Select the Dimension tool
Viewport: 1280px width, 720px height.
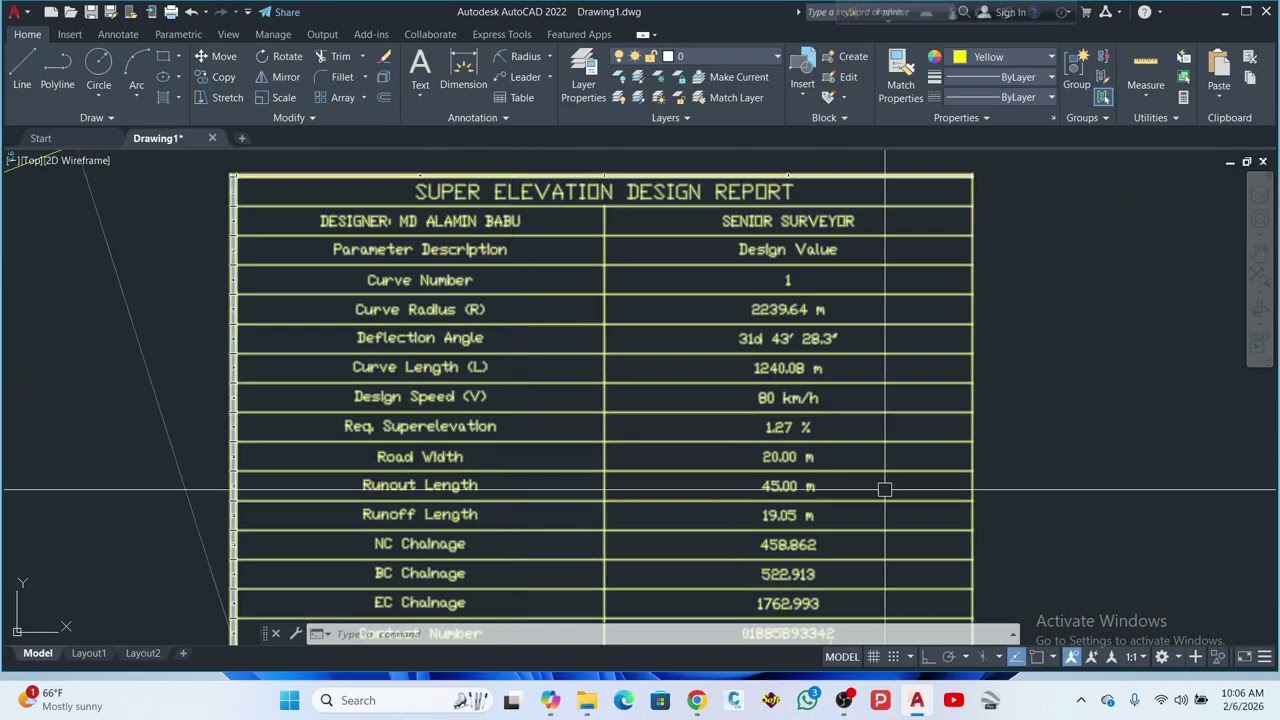pos(463,71)
